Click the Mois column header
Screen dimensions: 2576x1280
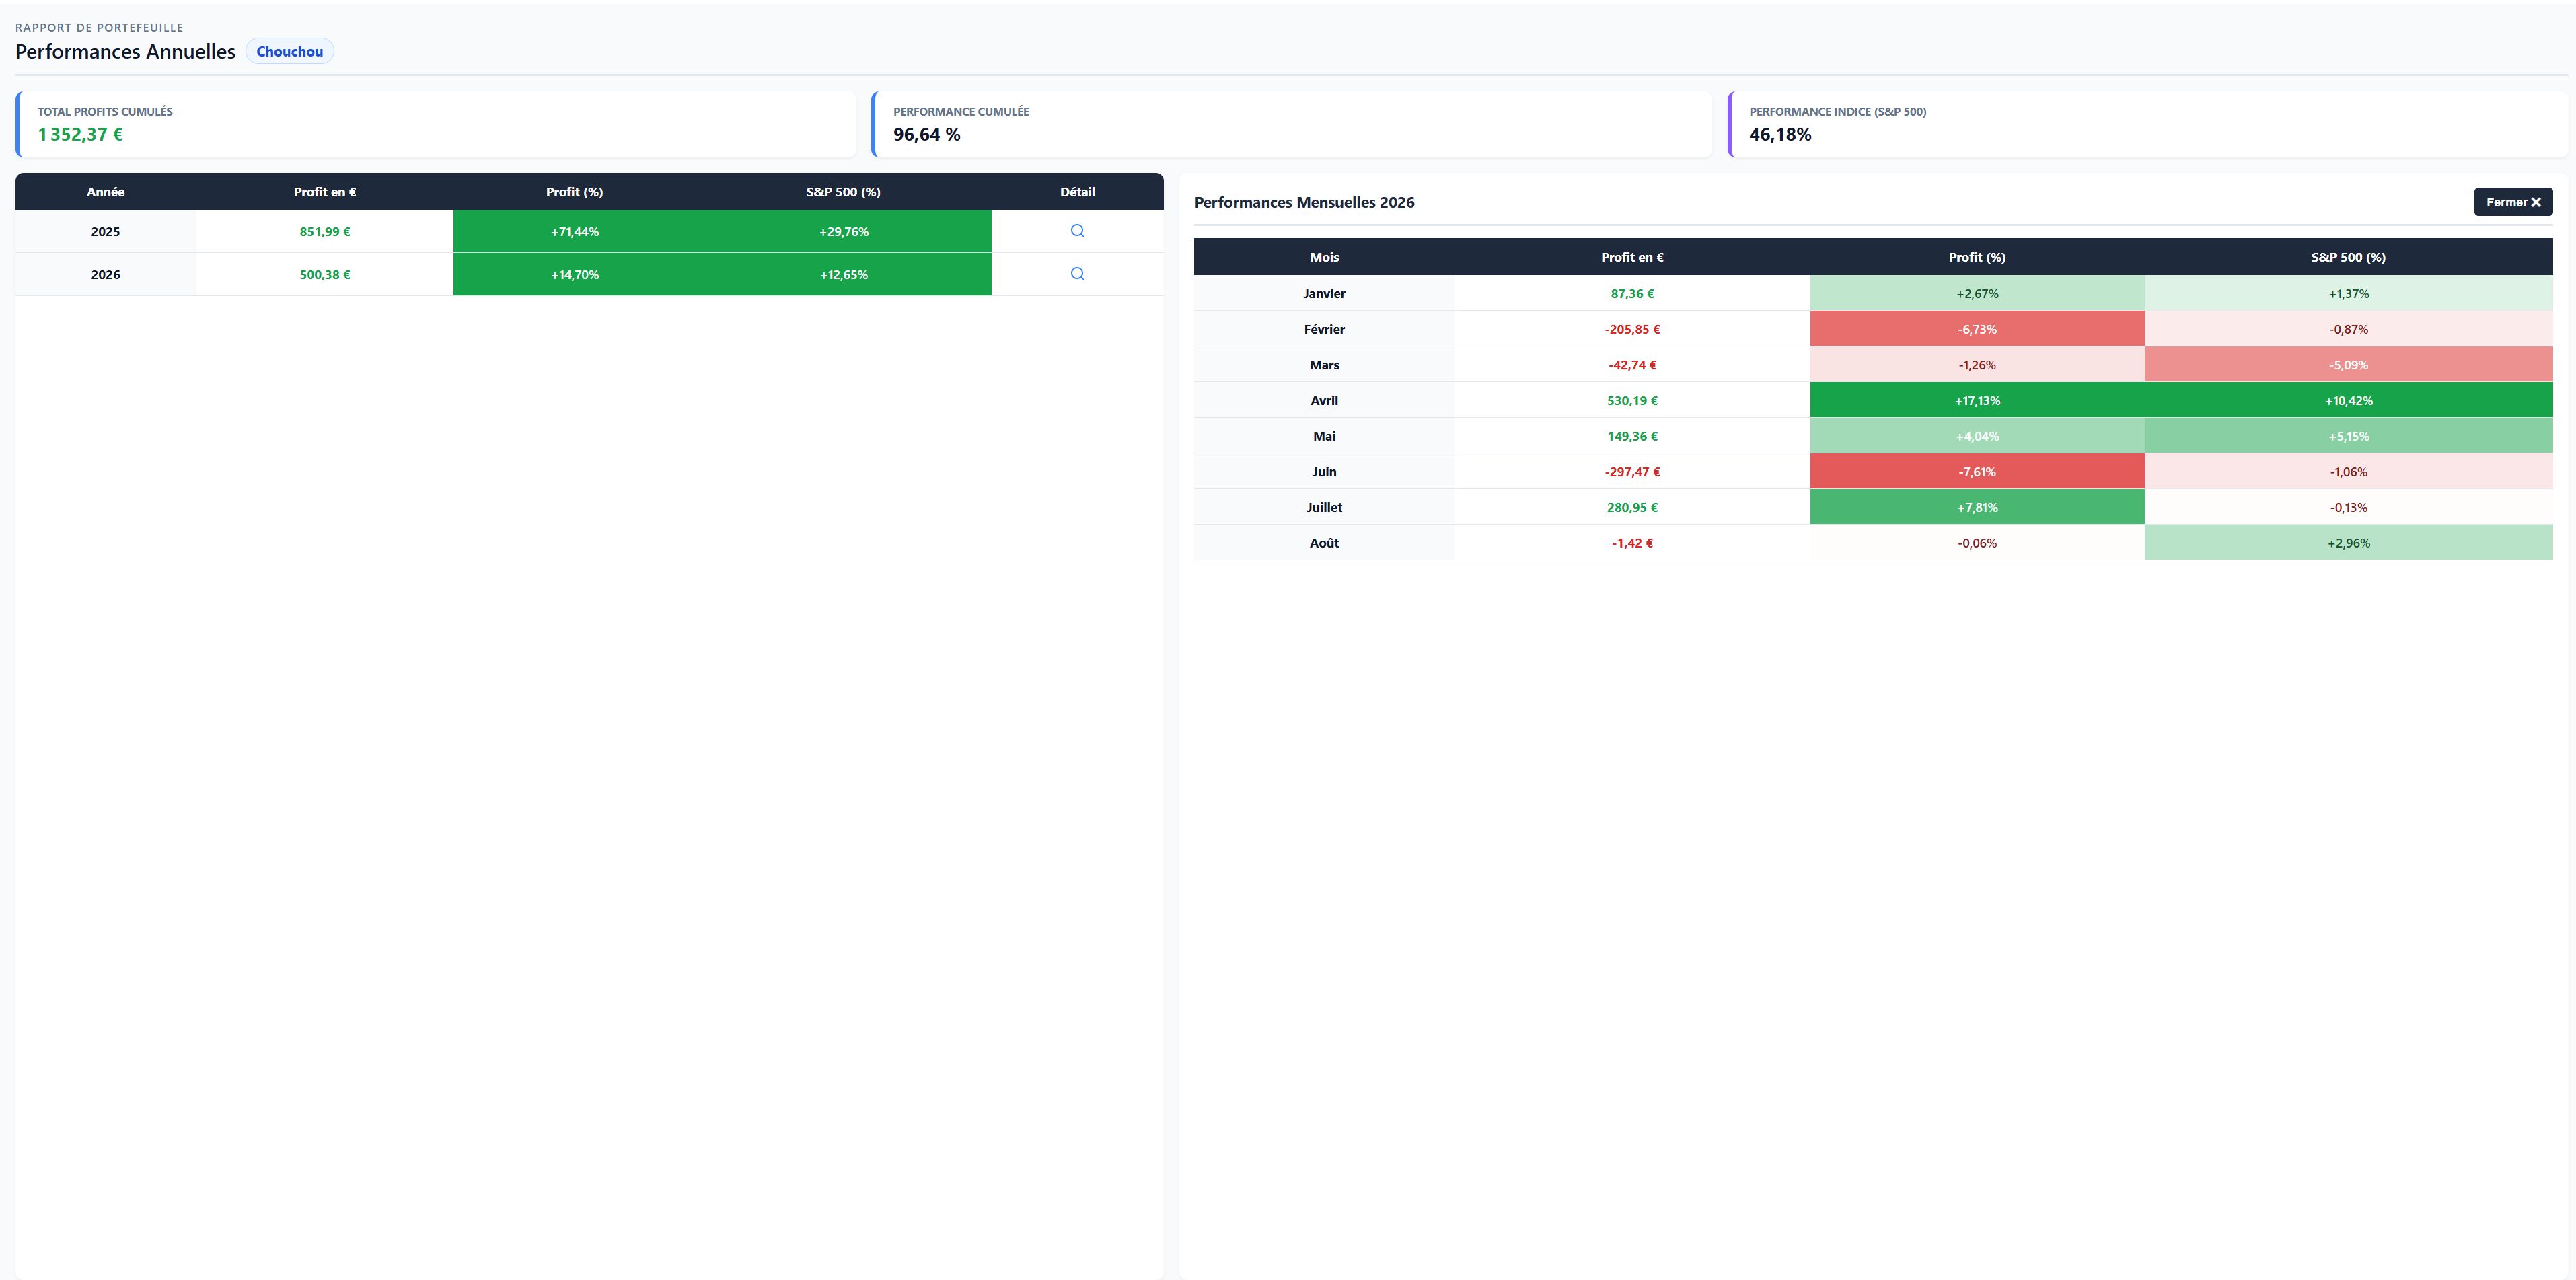pos(1324,257)
